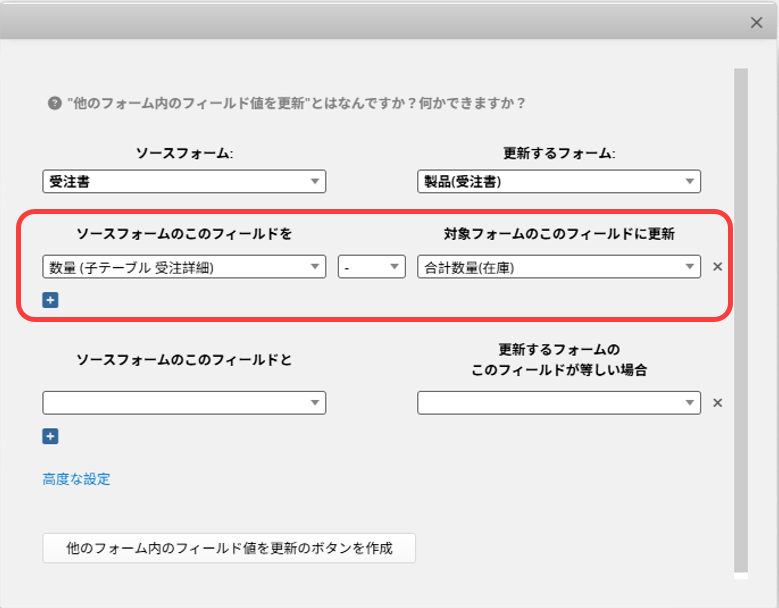Click the question mark help icon
779x608 pixels.
[55, 103]
